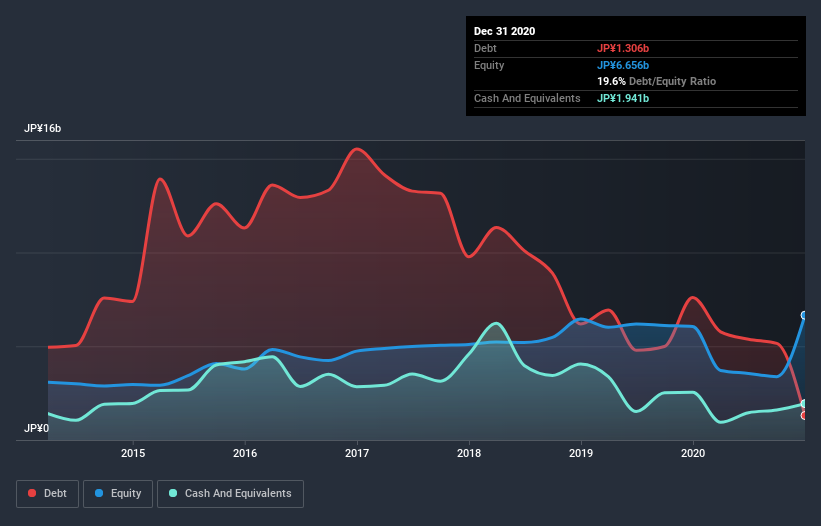Click the blue Equity legend dot

99,493
